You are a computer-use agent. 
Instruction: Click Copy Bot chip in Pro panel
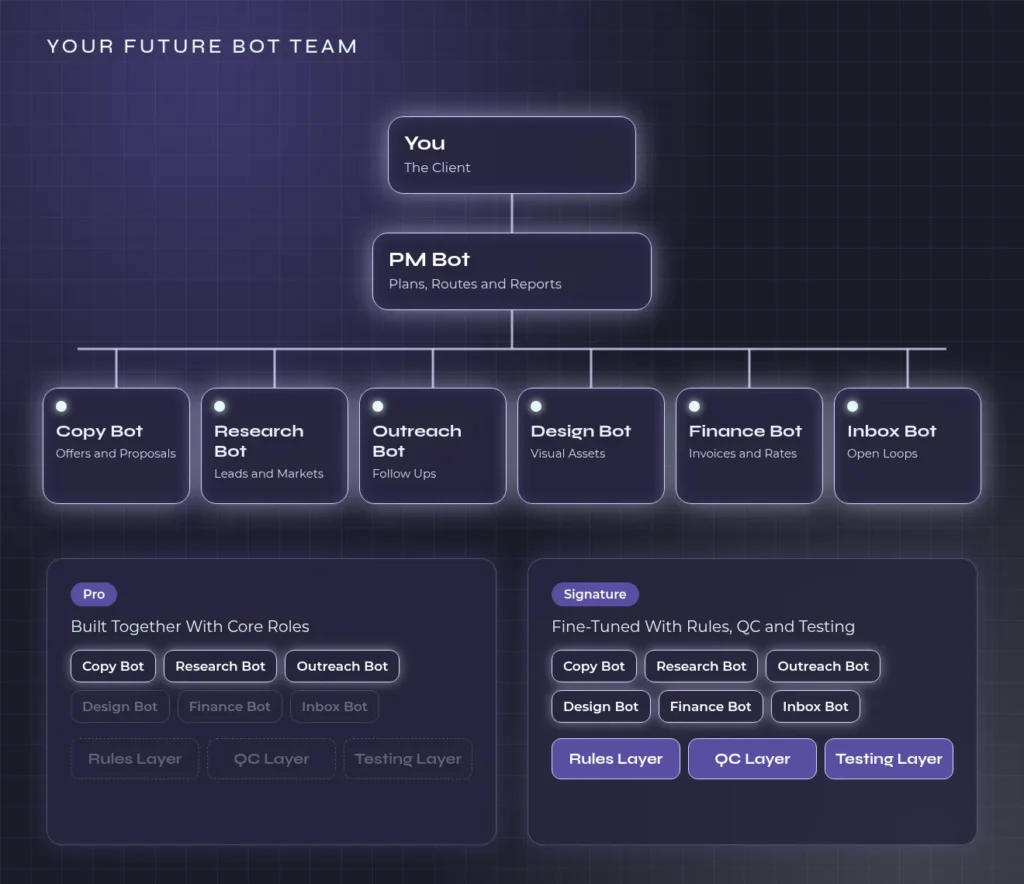pos(113,666)
